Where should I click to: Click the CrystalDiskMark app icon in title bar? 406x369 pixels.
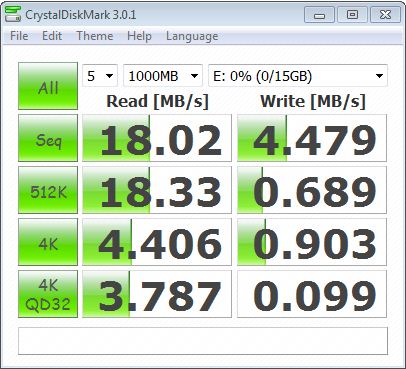(x=13, y=15)
